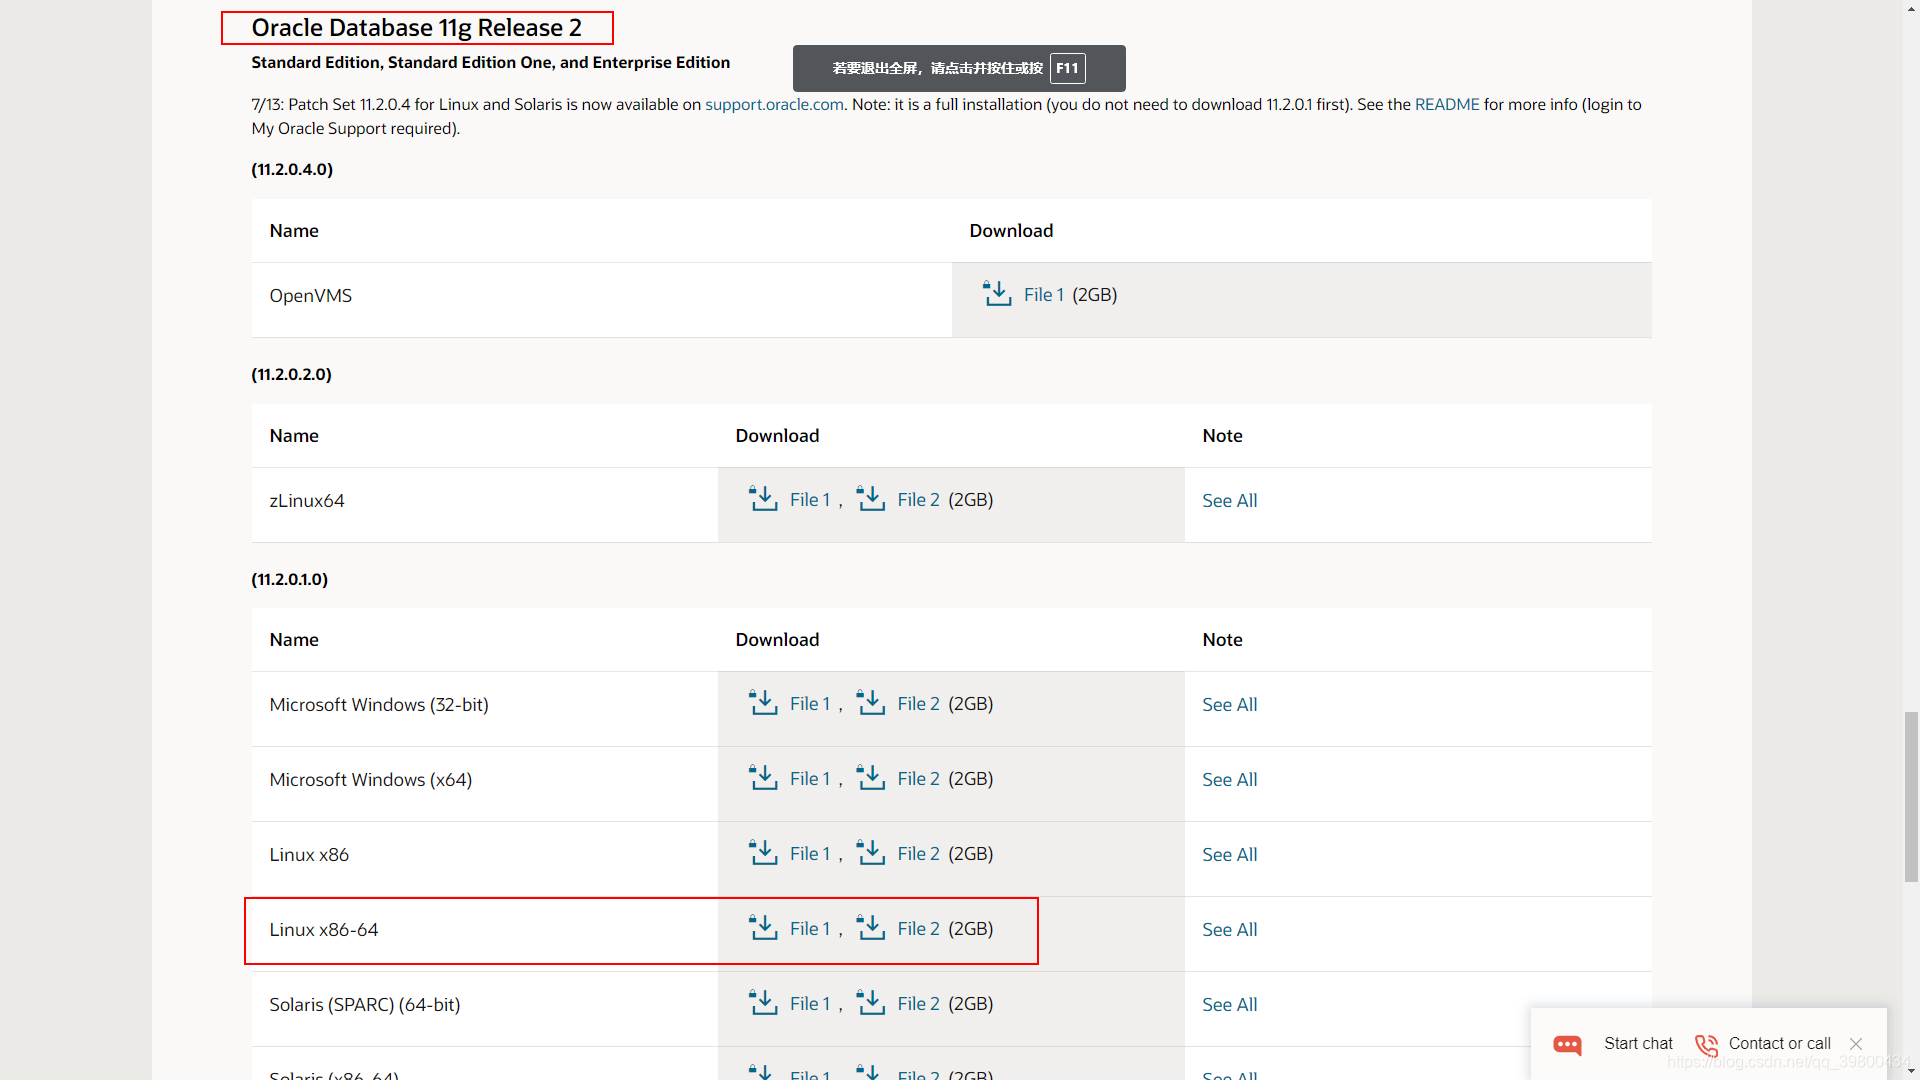This screenshot has height=1080, width=1920.
Task: Download Solaris (SPARC) File 2 link
Action: click(x=918, y=1003)
